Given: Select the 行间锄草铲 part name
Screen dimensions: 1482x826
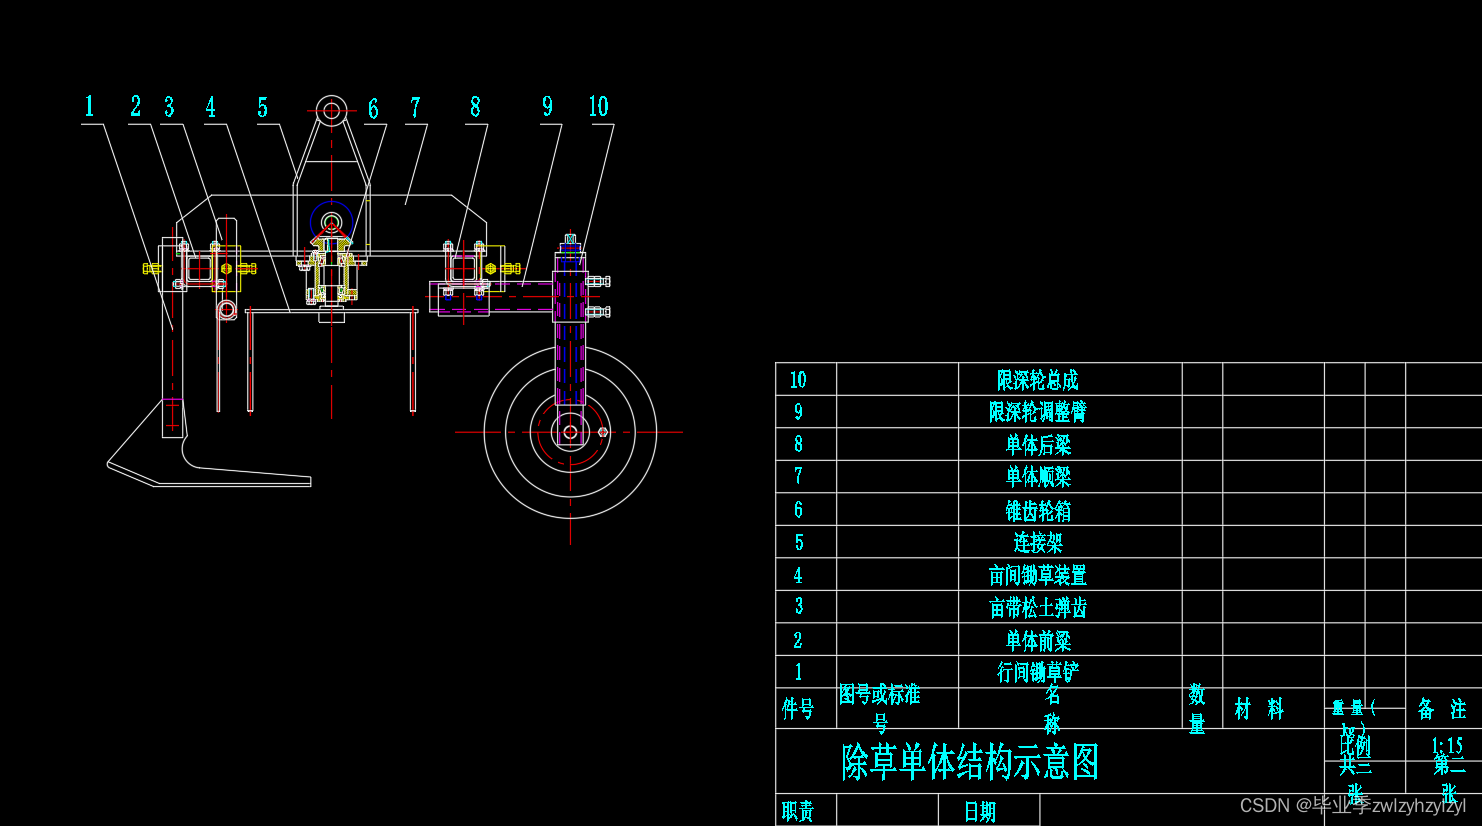Looking at the screenshot, I should [1037, 672].
